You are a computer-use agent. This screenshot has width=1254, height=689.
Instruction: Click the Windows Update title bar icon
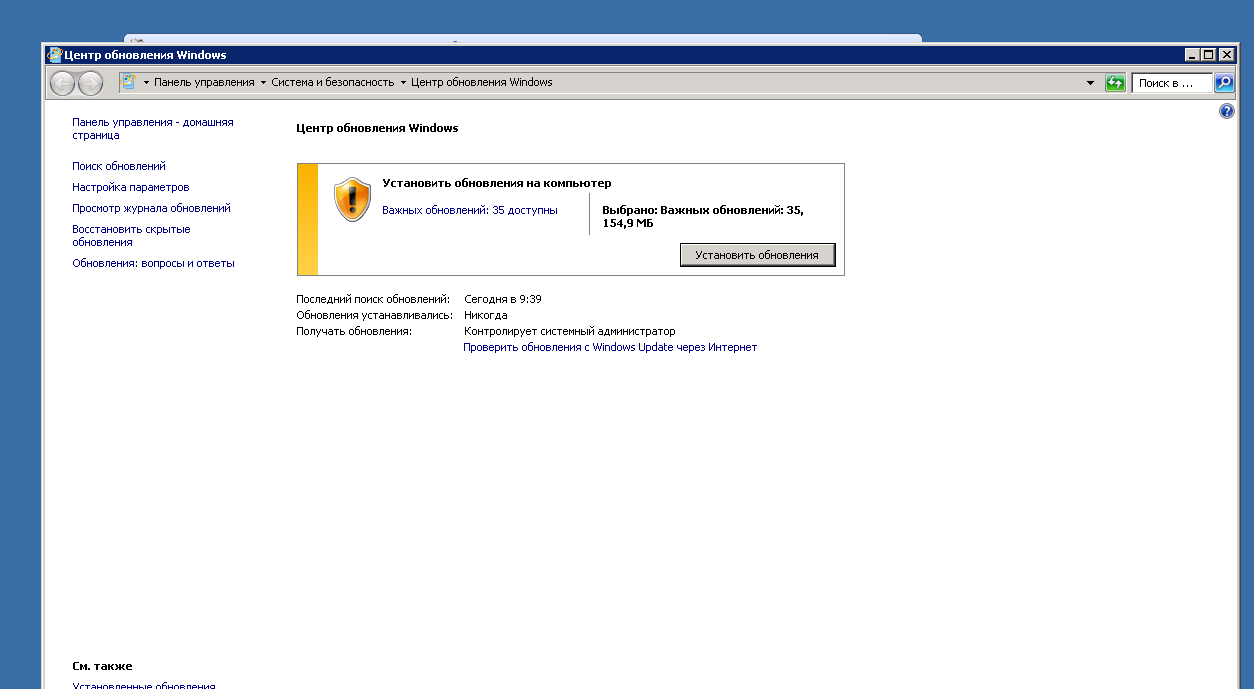[x=55, y=55]
